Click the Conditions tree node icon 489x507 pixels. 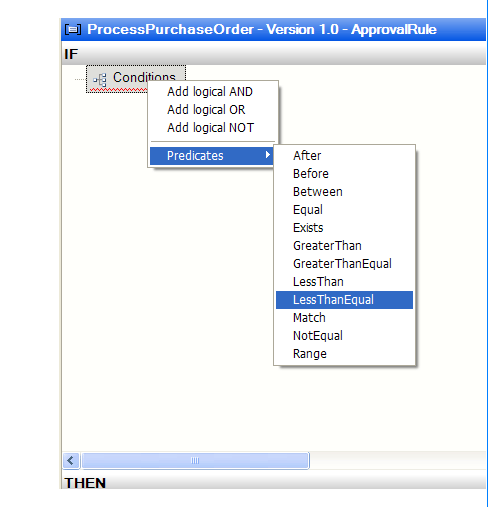point(100,80)
